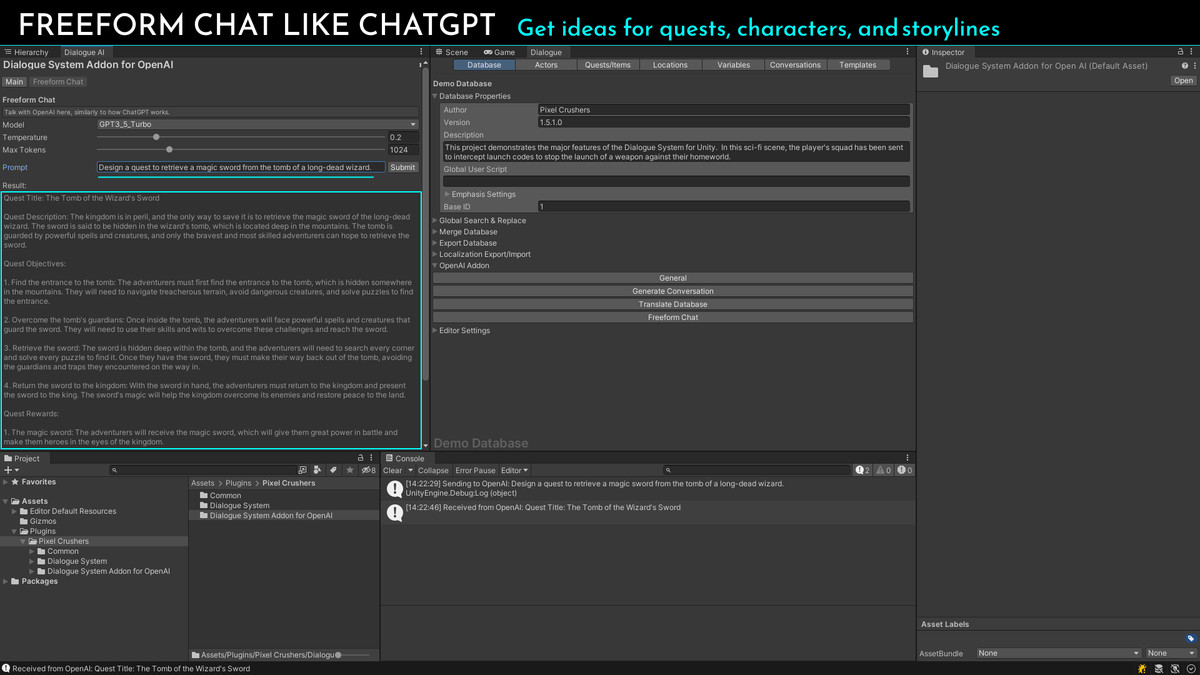Expand the Localization Export/Import foldout
The width and height of the screenshot is (1200, 675).
(435, 254)
